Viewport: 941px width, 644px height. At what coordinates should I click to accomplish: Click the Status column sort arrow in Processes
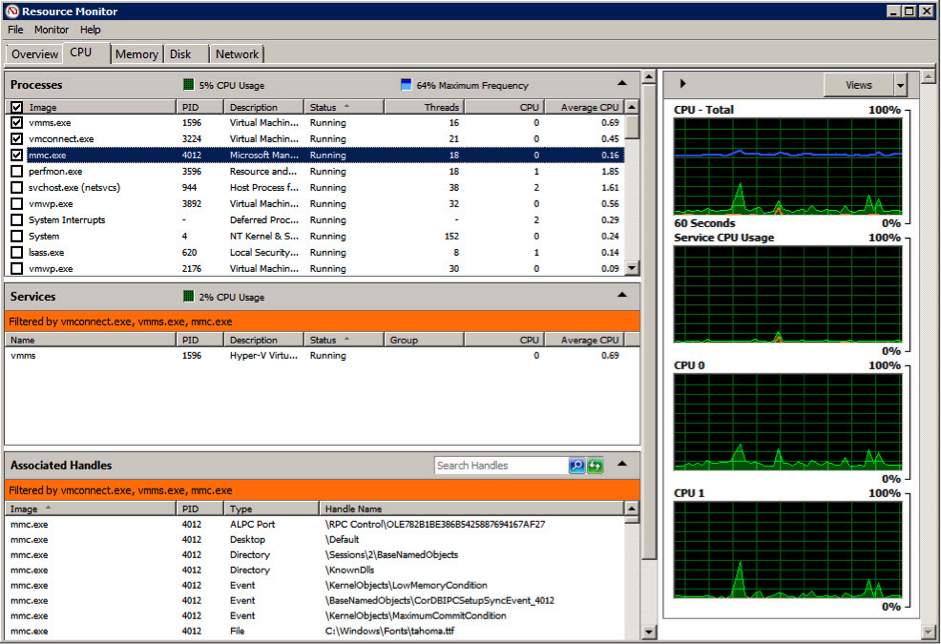[x=347, y=106]
